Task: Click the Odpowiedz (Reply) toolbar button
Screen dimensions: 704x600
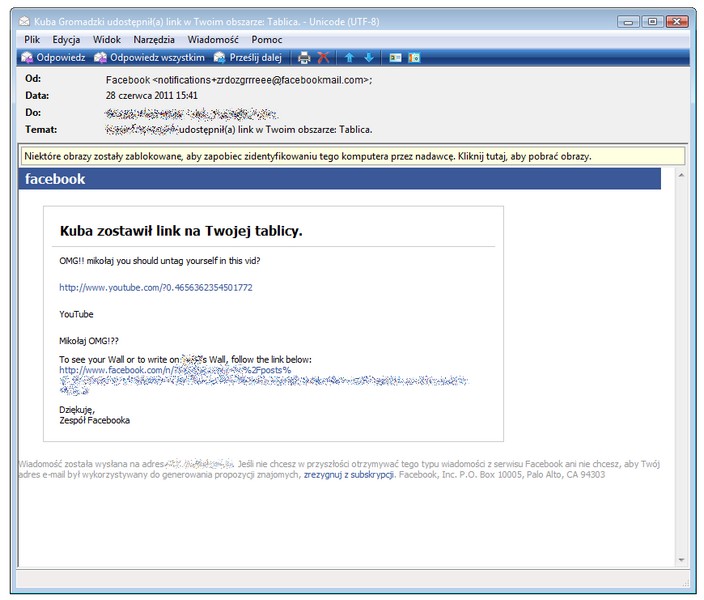Action: click(53, 57)
